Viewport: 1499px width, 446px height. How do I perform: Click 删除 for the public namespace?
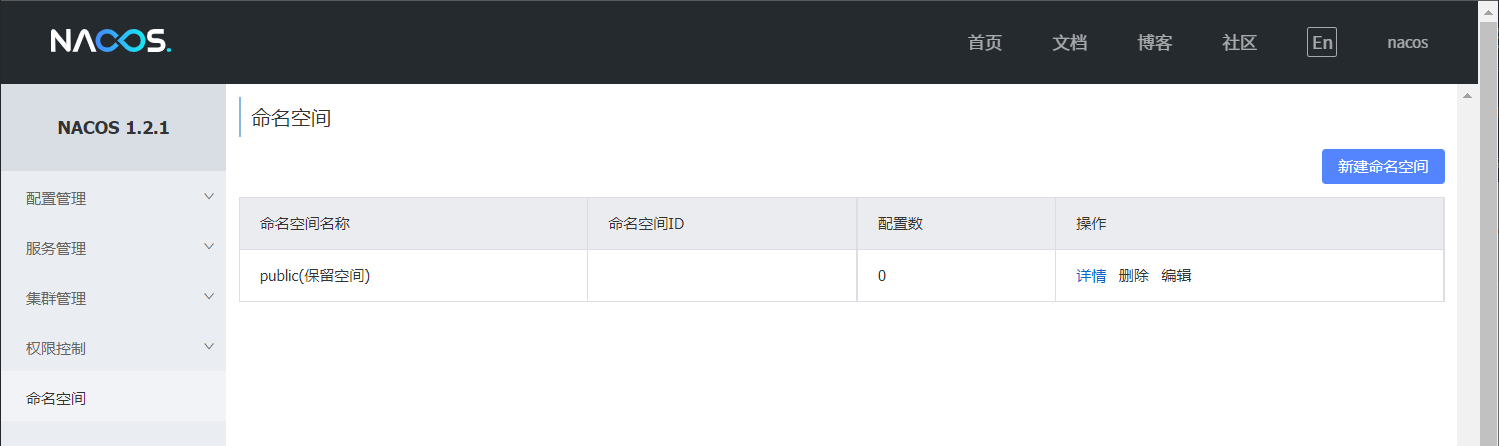[x=1133, y=276]
